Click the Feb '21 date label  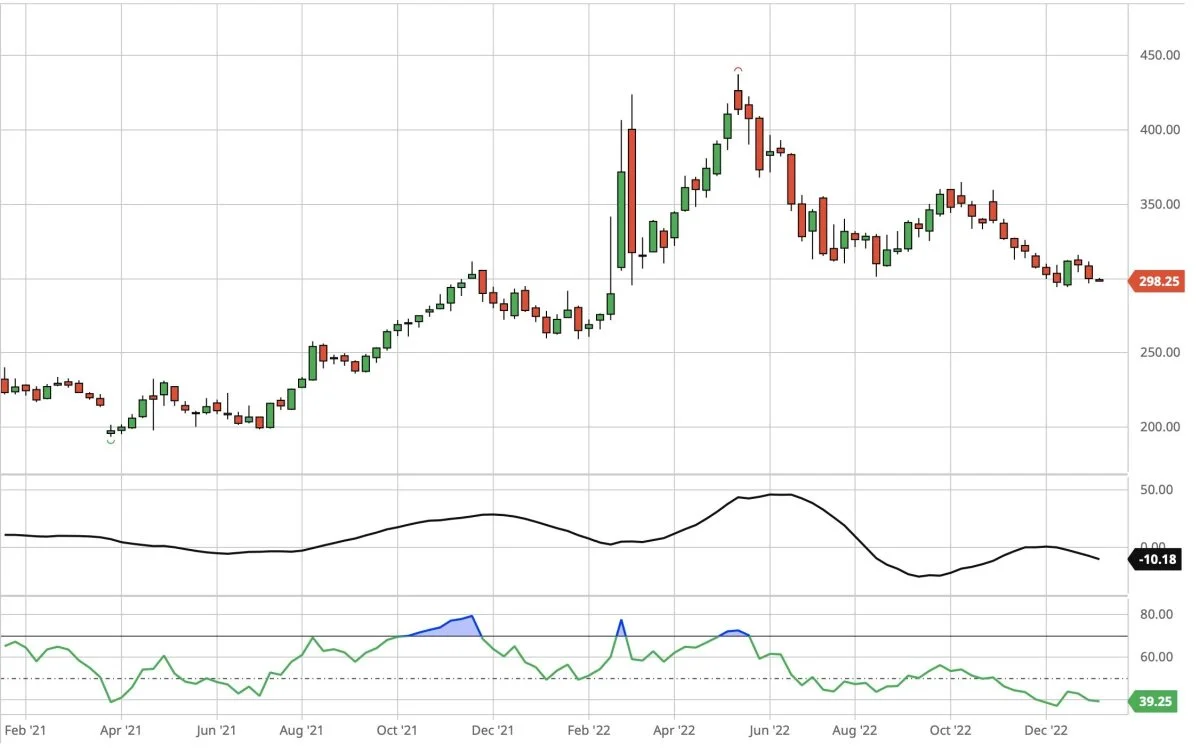tap(26, 732)
